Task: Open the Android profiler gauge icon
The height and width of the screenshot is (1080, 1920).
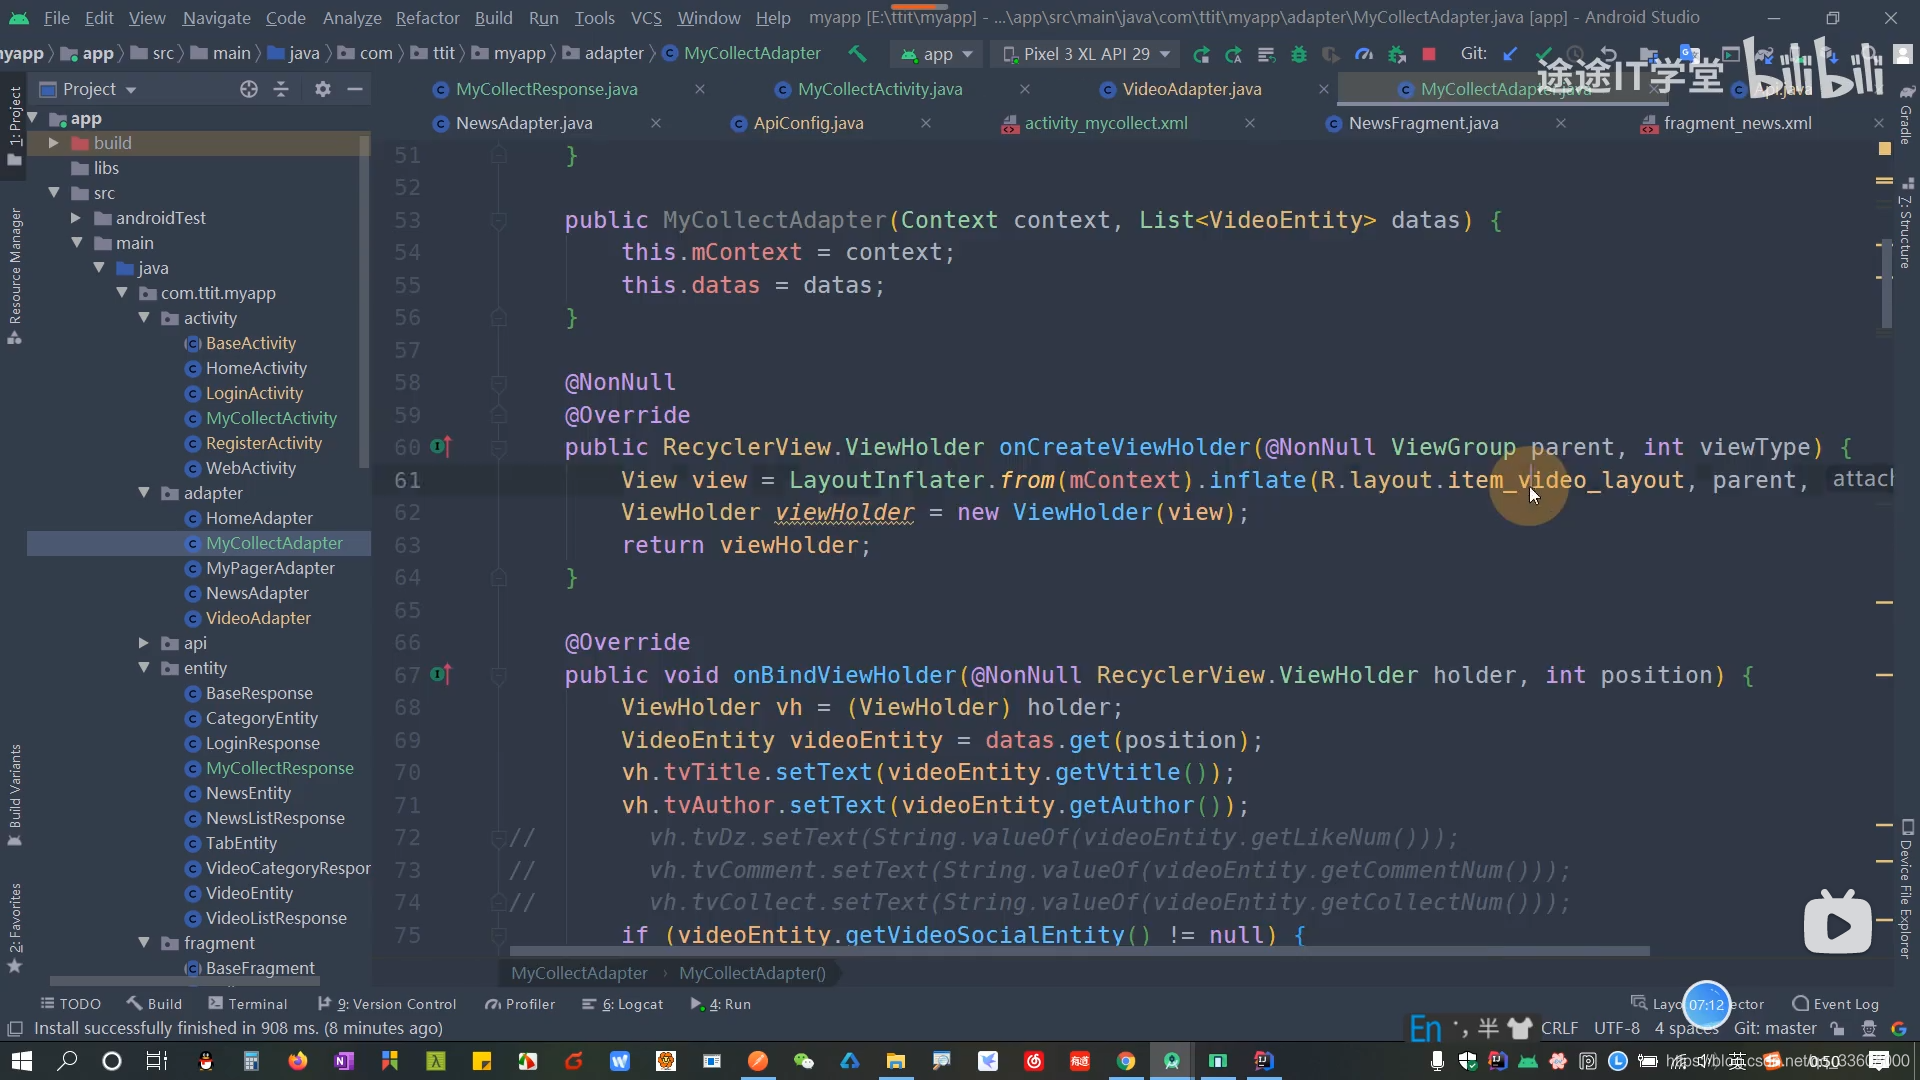Action: click(x=1363, y=54)
